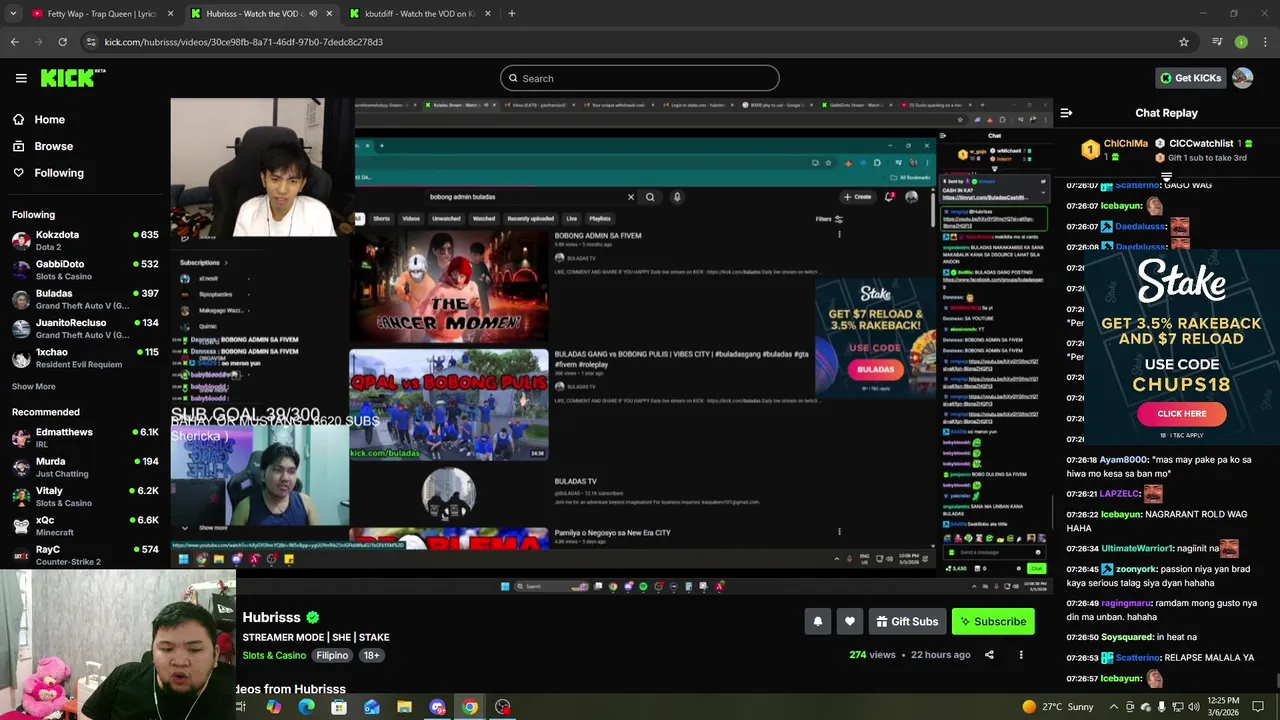Click the Gift Subs button

click(x=907, y=621)
